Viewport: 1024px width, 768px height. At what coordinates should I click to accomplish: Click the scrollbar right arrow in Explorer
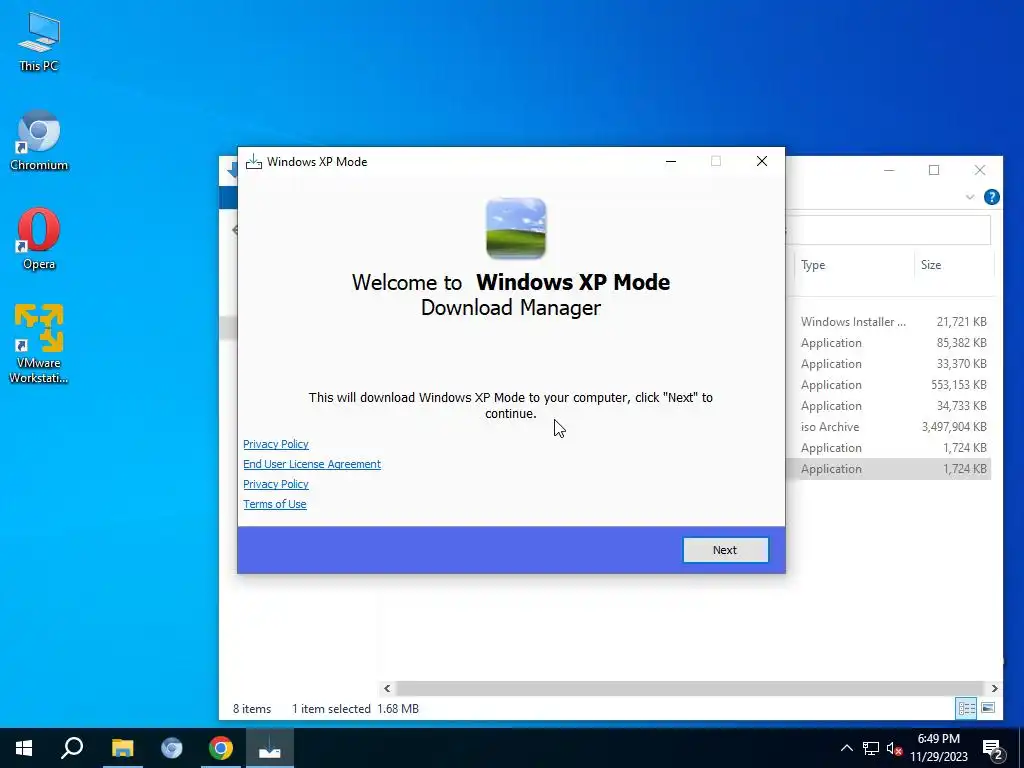coord(994,688)
